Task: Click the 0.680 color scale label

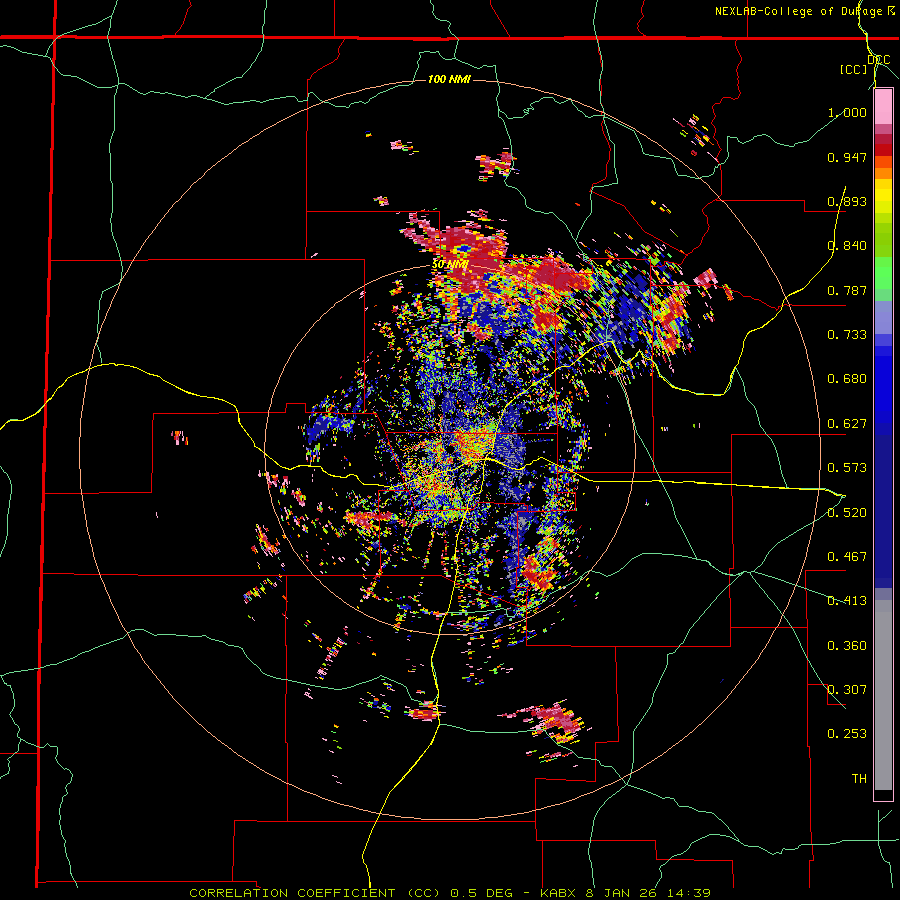Action: (847, 379)
